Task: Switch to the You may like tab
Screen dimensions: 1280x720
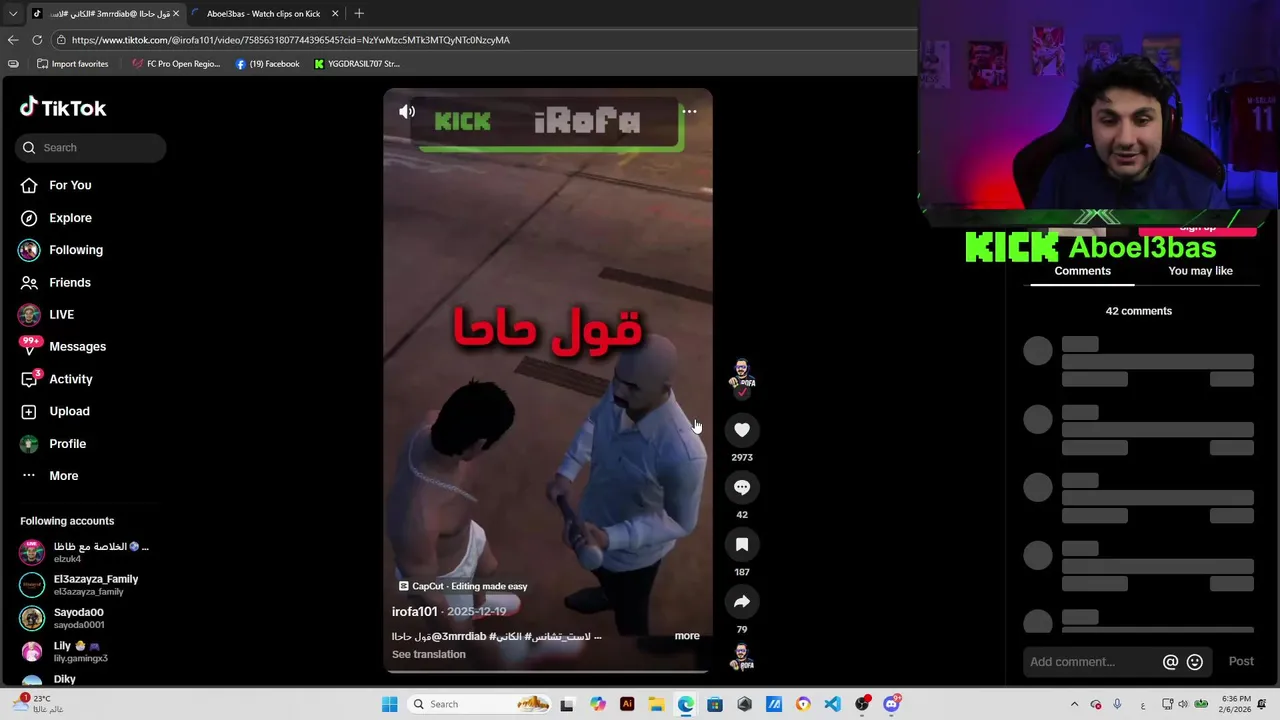Action: coord(1200,271)
